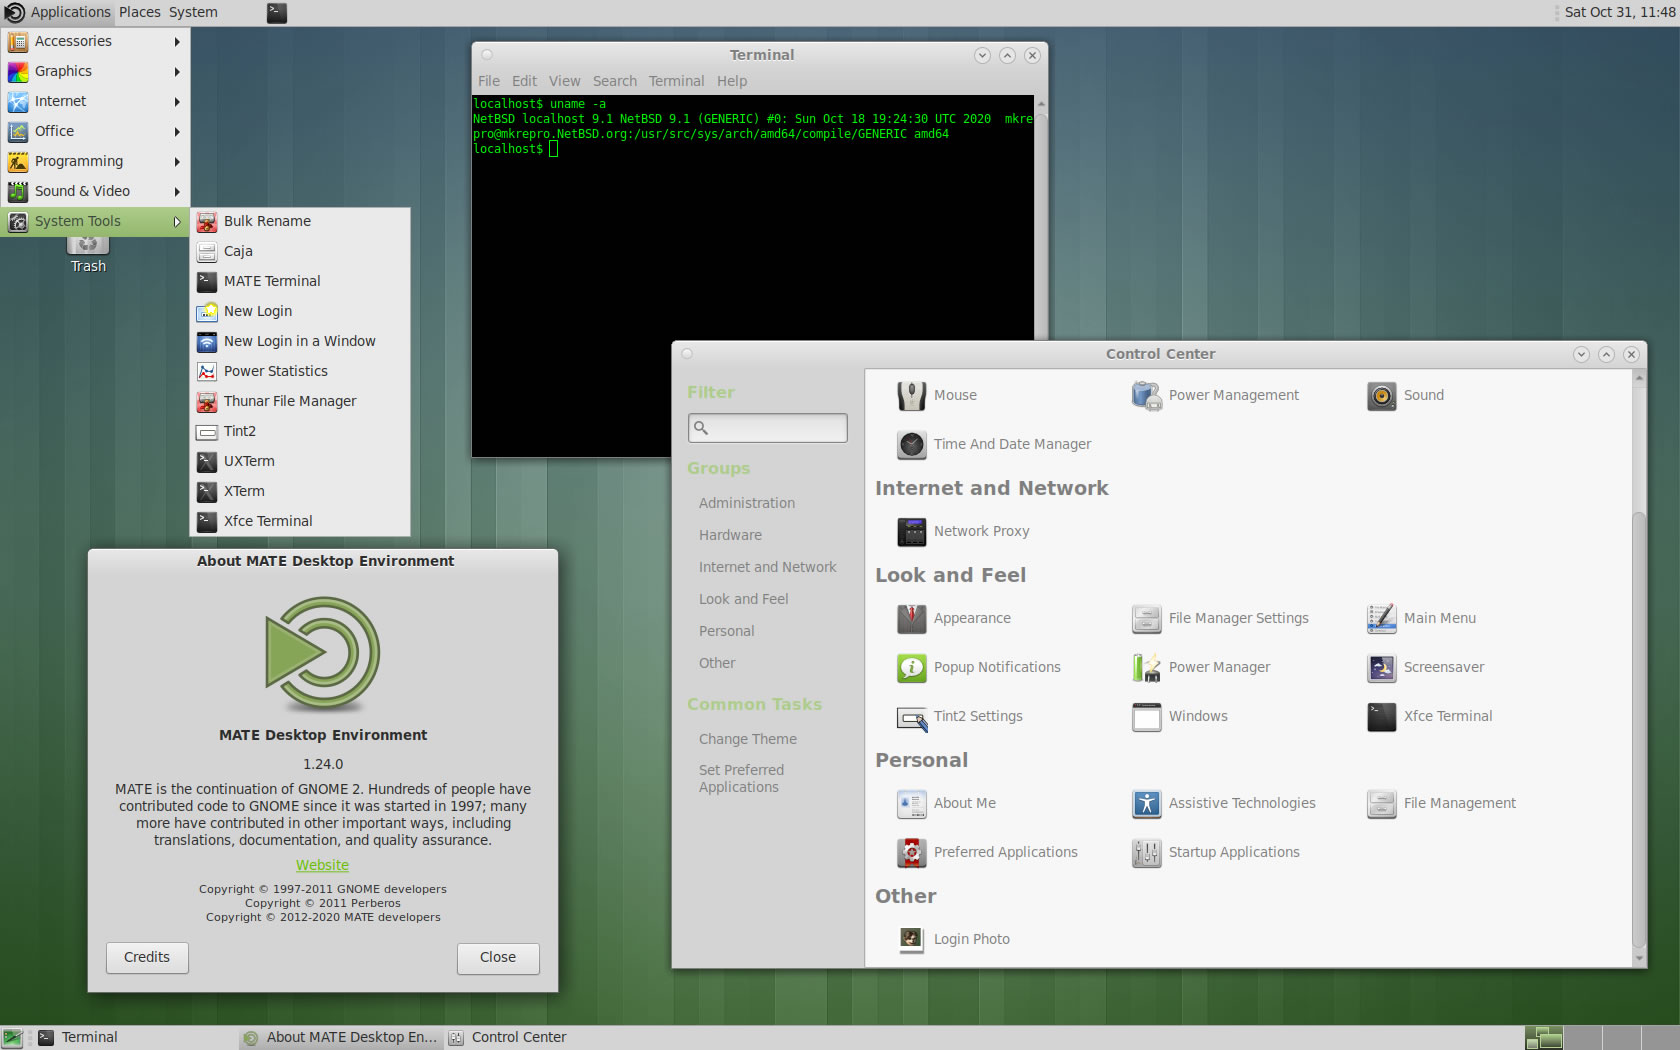Select New Login in a Window
The width and height of the screenshot is (1680, 1050).
point(300,342)
